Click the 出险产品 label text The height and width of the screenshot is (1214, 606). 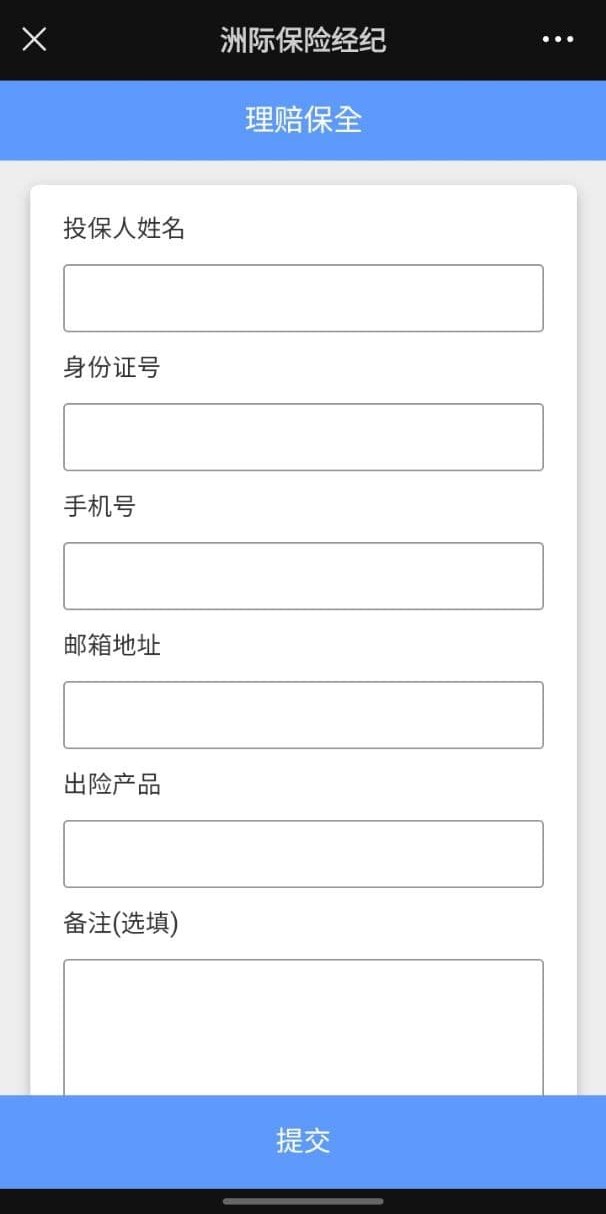click(x=112, y=784)
